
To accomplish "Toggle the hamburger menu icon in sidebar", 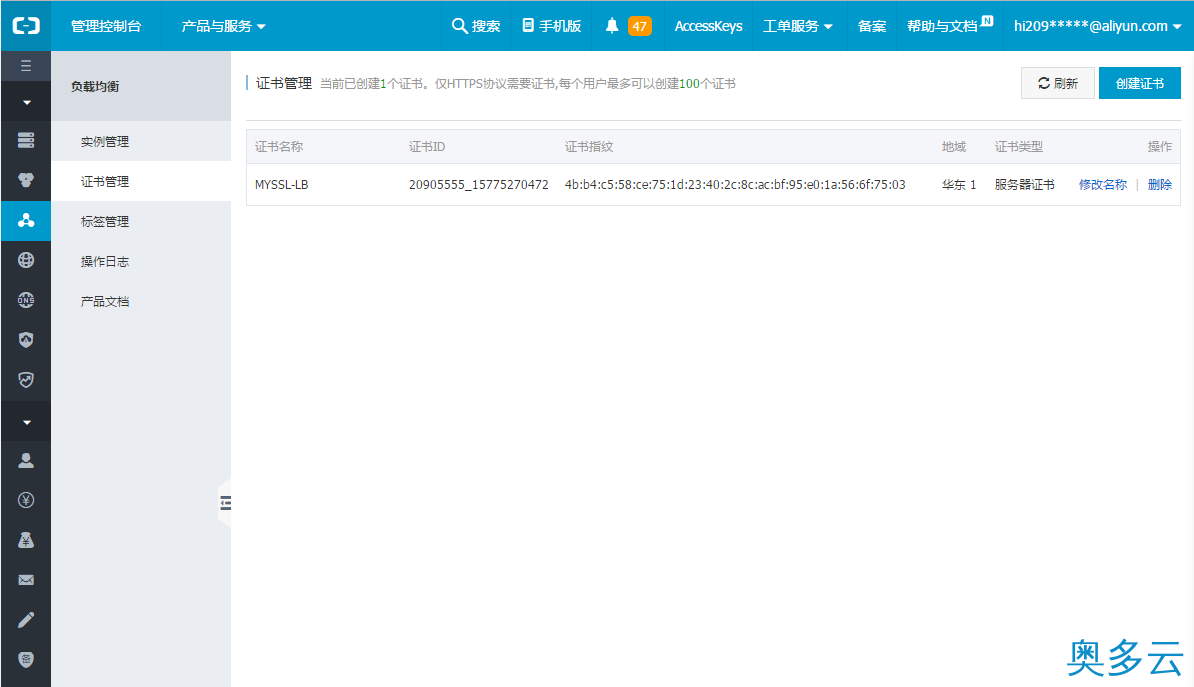I will 26,66.
